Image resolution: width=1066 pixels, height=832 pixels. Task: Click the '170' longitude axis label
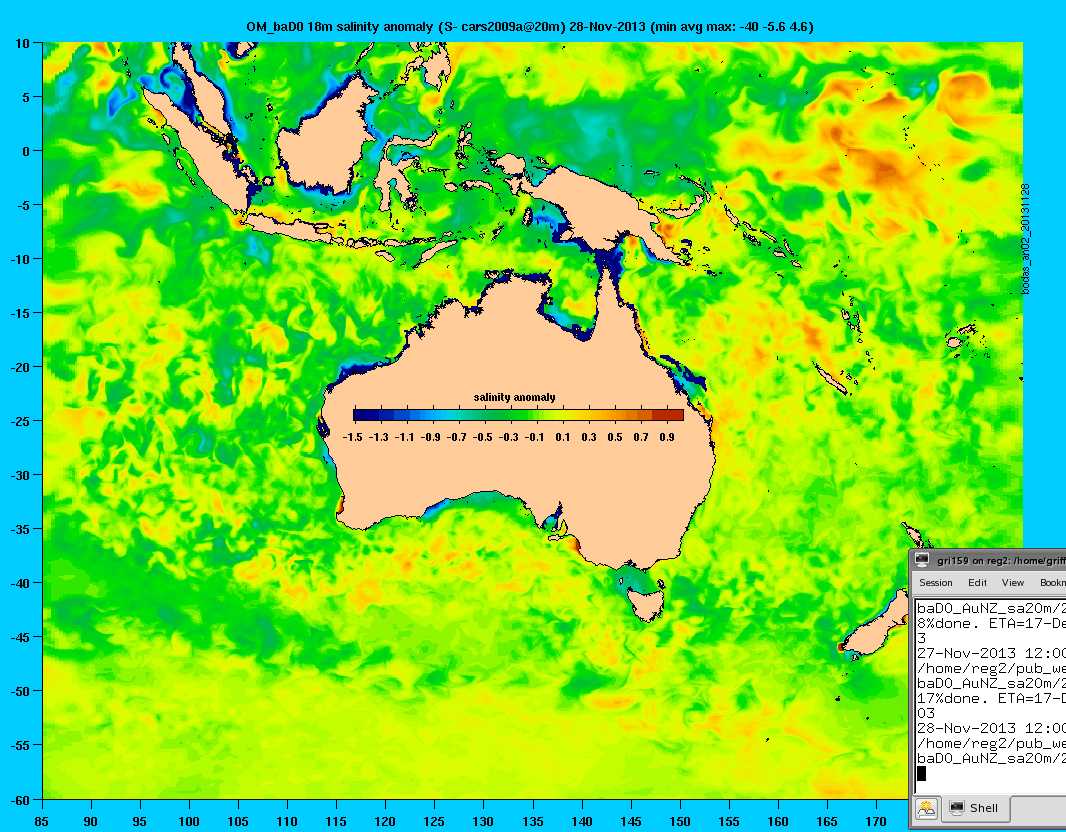(x=876, y=821)
